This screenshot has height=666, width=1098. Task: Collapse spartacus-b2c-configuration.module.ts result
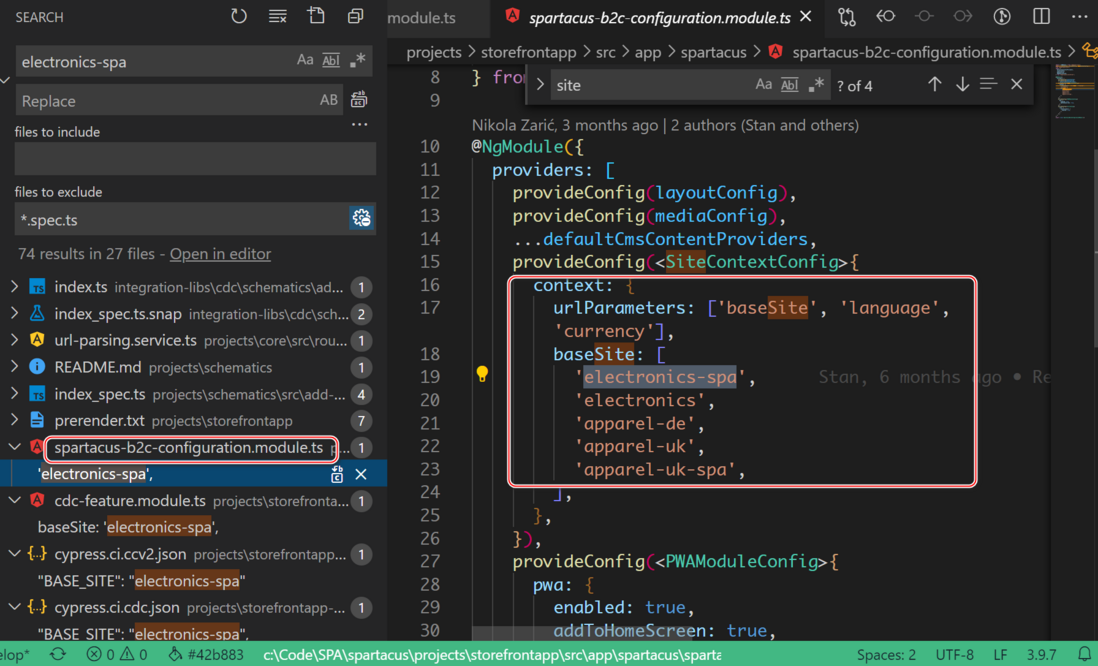pos(15,447)
